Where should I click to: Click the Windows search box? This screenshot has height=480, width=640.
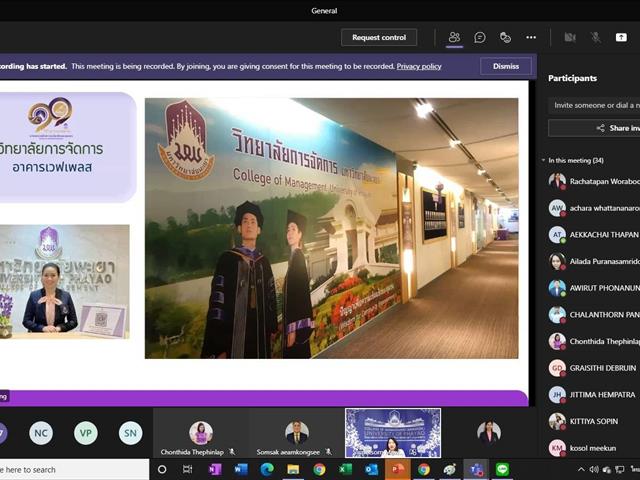coord(74,470)
